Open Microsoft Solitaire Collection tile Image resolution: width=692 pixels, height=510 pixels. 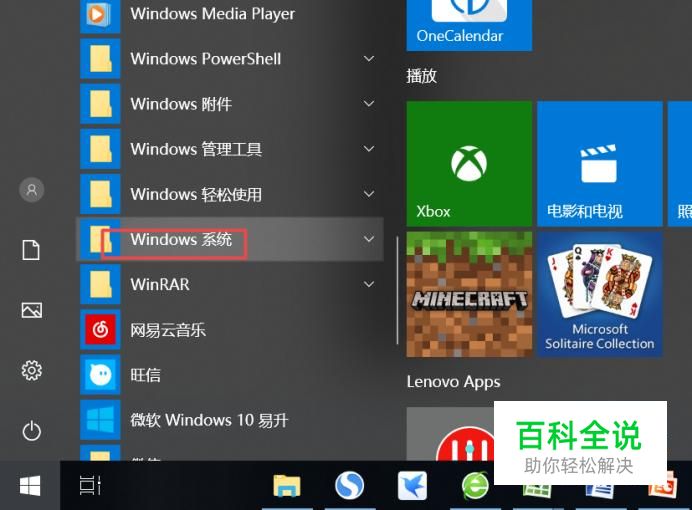pos(600,294)
